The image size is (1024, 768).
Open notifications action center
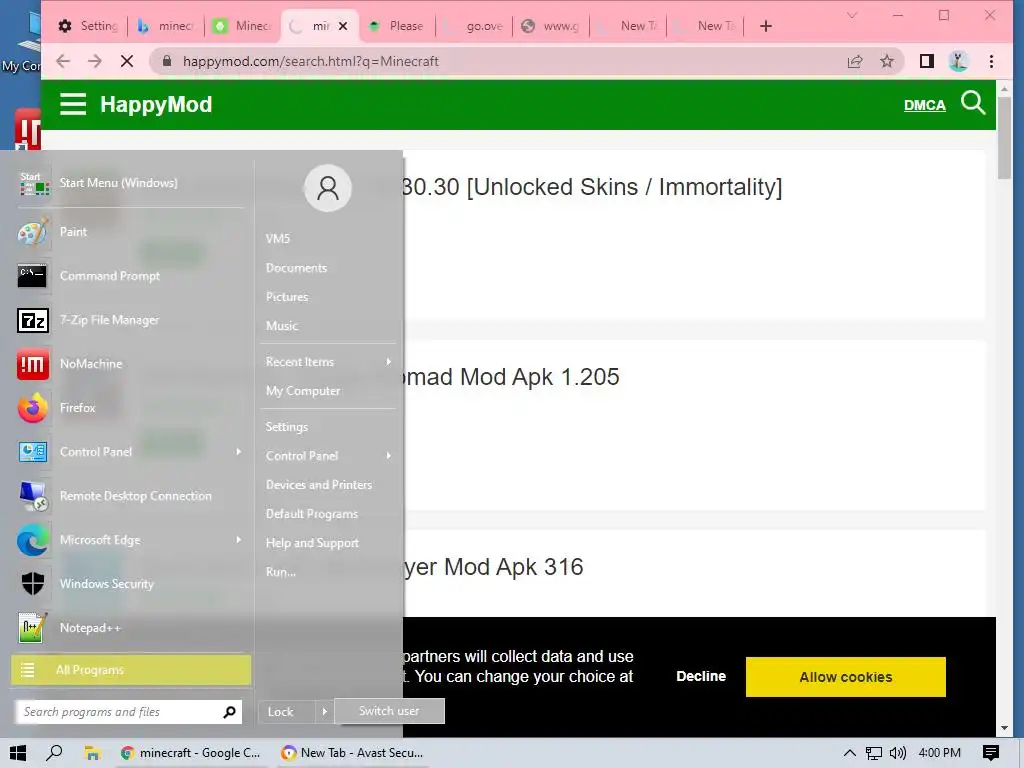991,753
